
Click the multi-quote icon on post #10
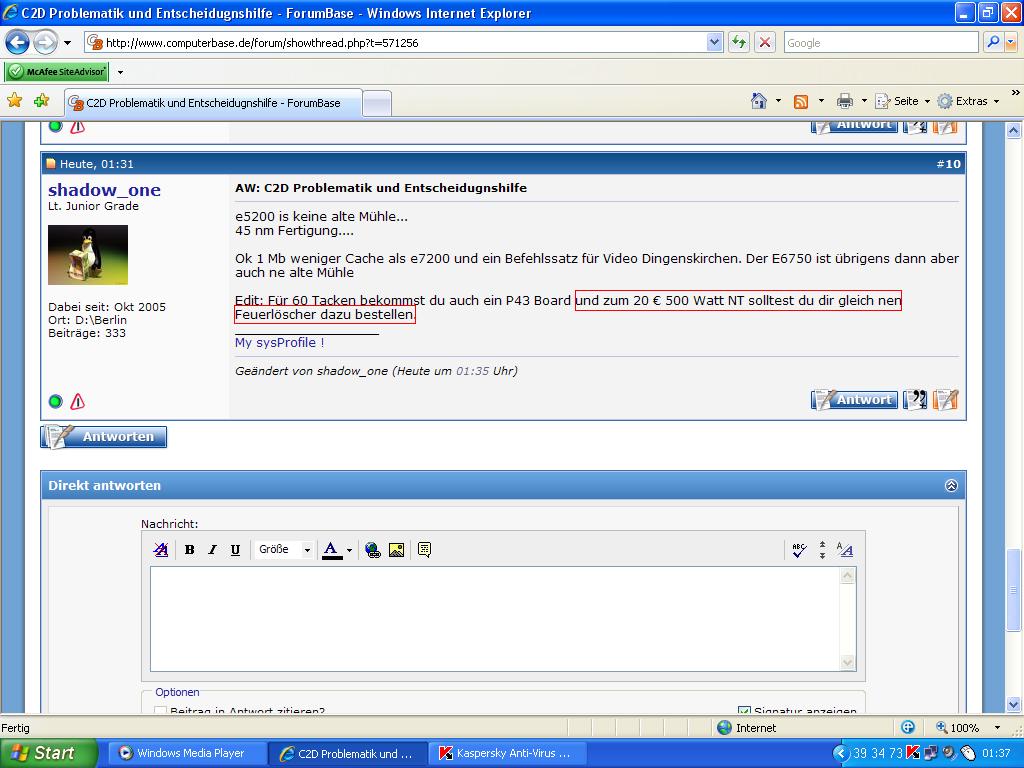(x=914, y=400)
